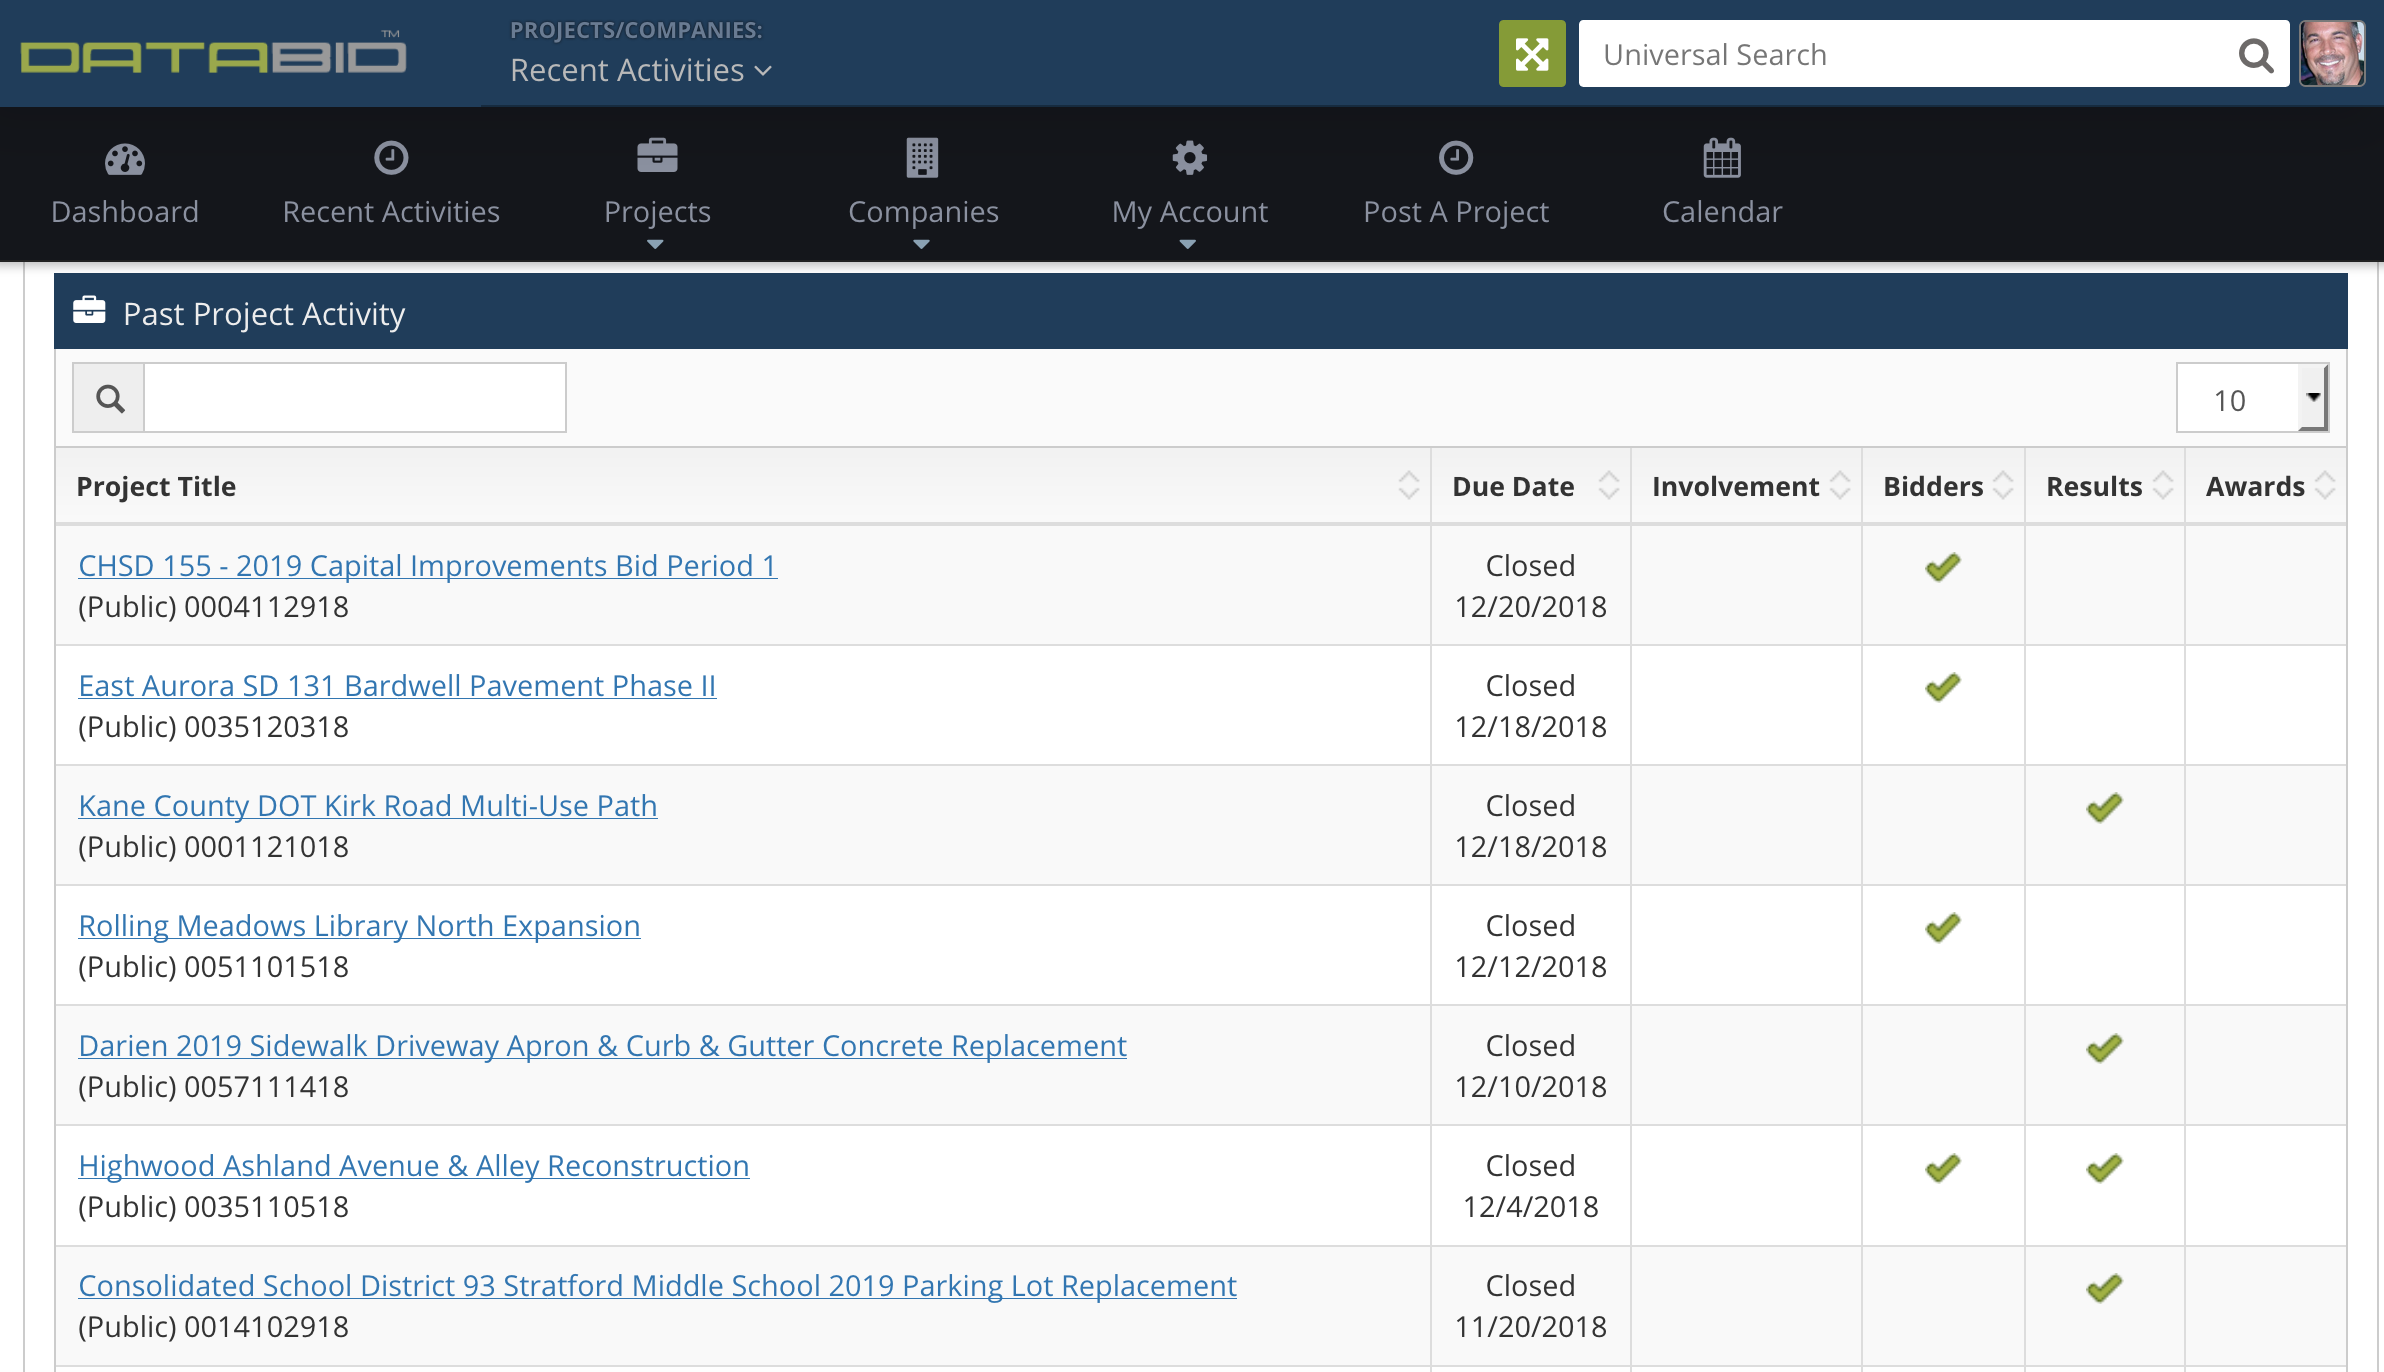Open the rows-per-page dropdown showing 10
This screenshot has width=2384, height=1372.
point(2252,398)
